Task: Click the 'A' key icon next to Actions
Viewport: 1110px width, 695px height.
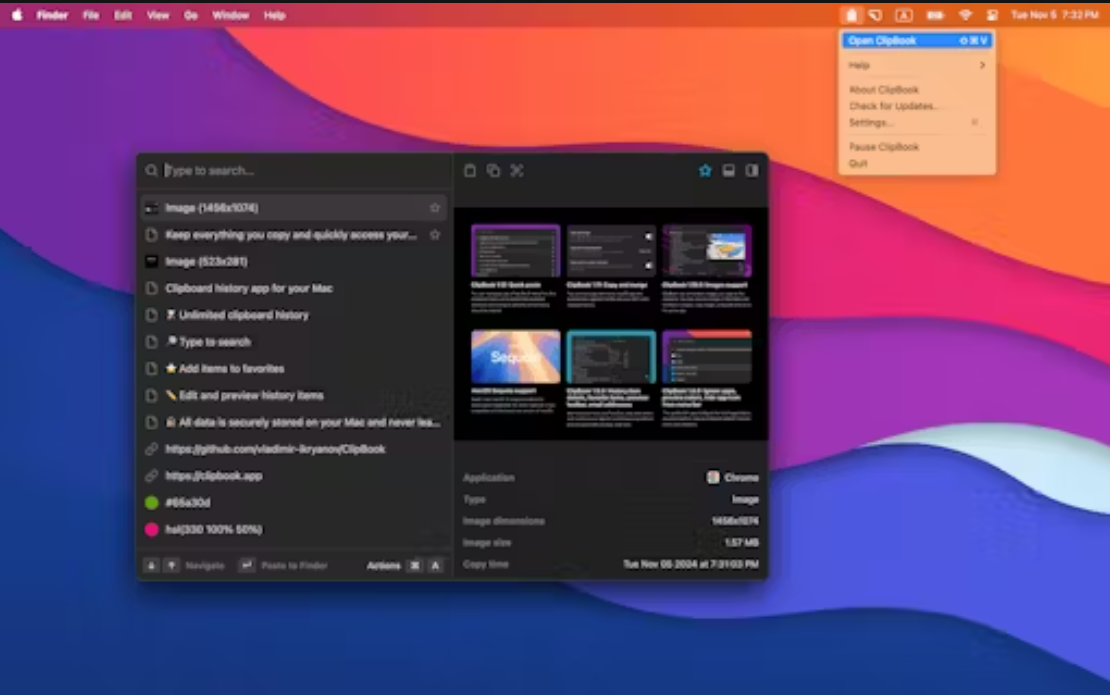Action: [435, 565]
